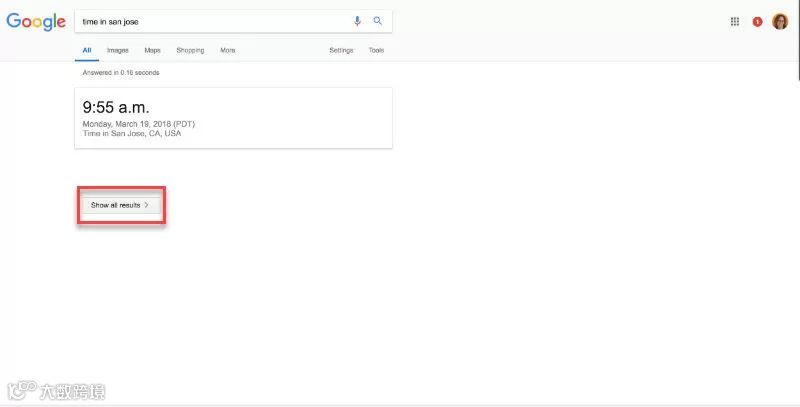800x407 pixels.
Task: Switch to the Maps tab
Action: pos(152,50)
